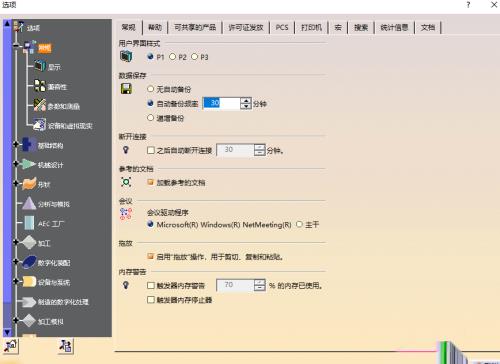Open the 设备和虚拟现实 icon in the tree

40,125
